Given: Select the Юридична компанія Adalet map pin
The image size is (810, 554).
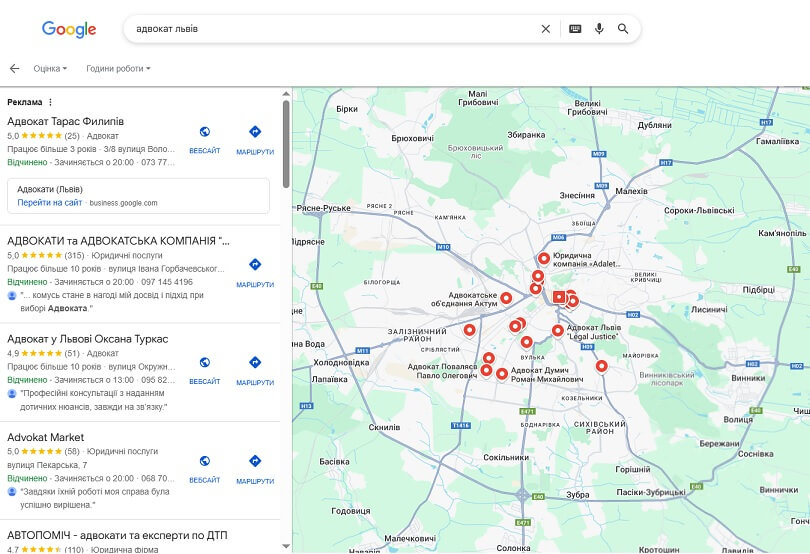Looking at the screenshot, I should point(543,258).
